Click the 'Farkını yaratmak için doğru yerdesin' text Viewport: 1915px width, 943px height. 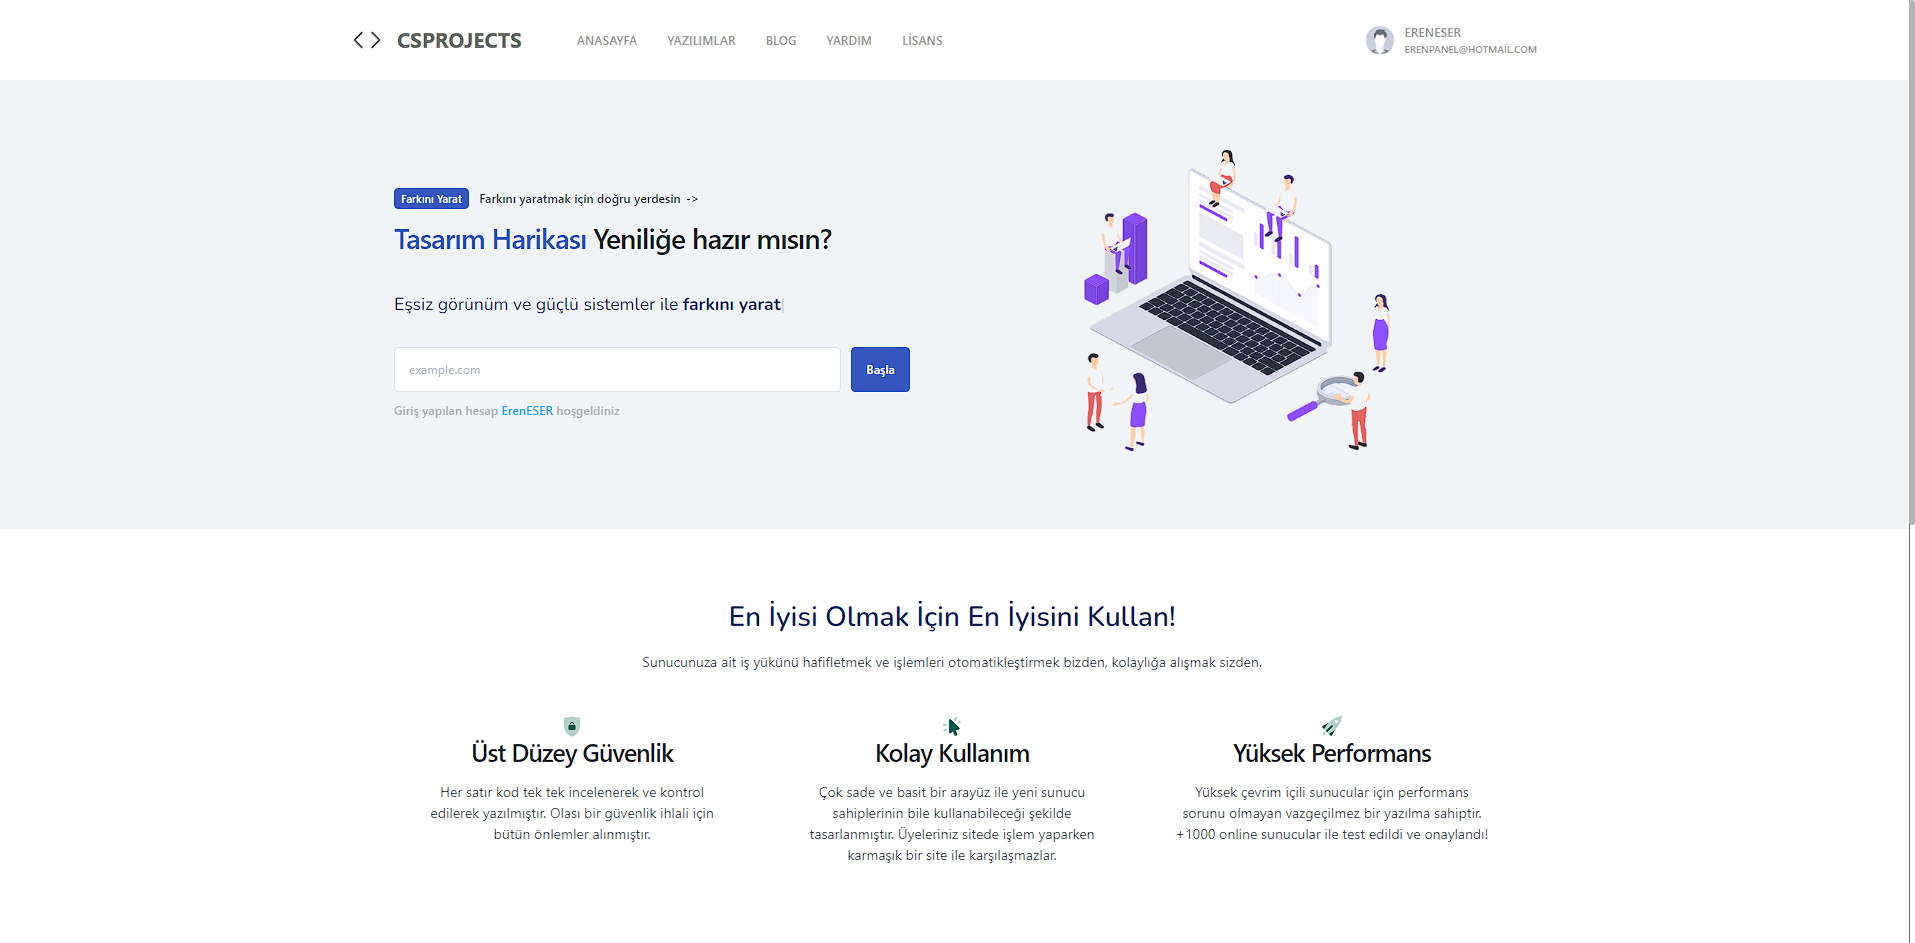point(580,199)
